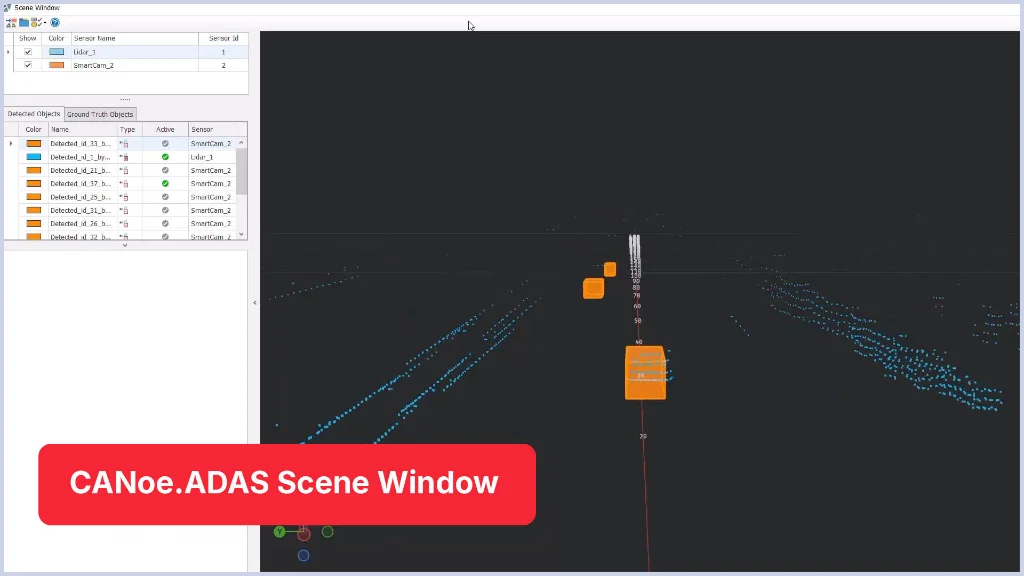The image size is (1024, 576).
Task: Click Sensor Id value 2 cell
Action: (x=223, y=65)
